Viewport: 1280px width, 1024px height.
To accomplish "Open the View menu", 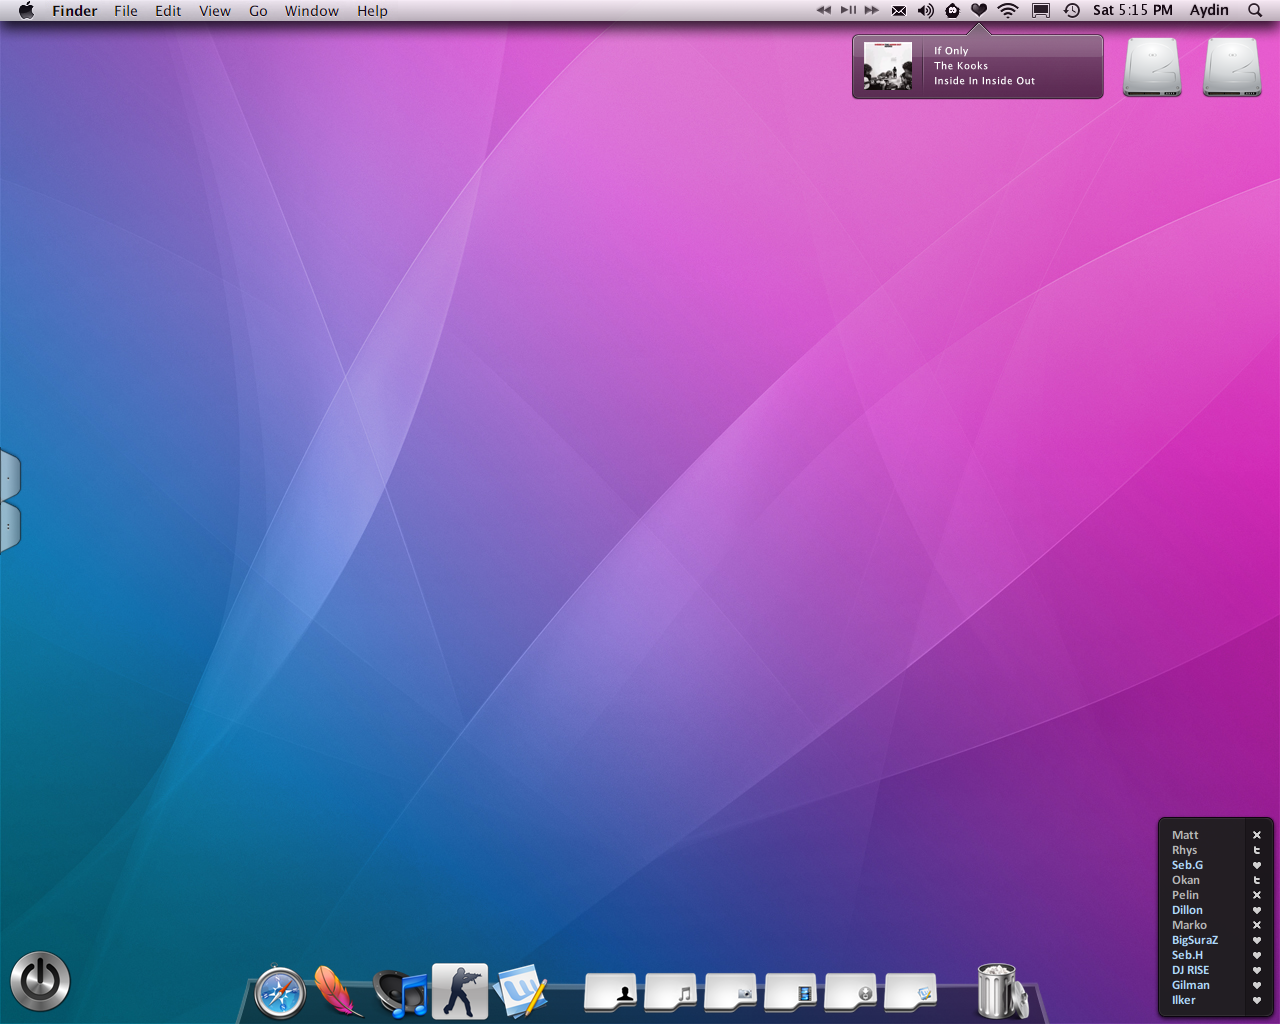I will 215,11.
